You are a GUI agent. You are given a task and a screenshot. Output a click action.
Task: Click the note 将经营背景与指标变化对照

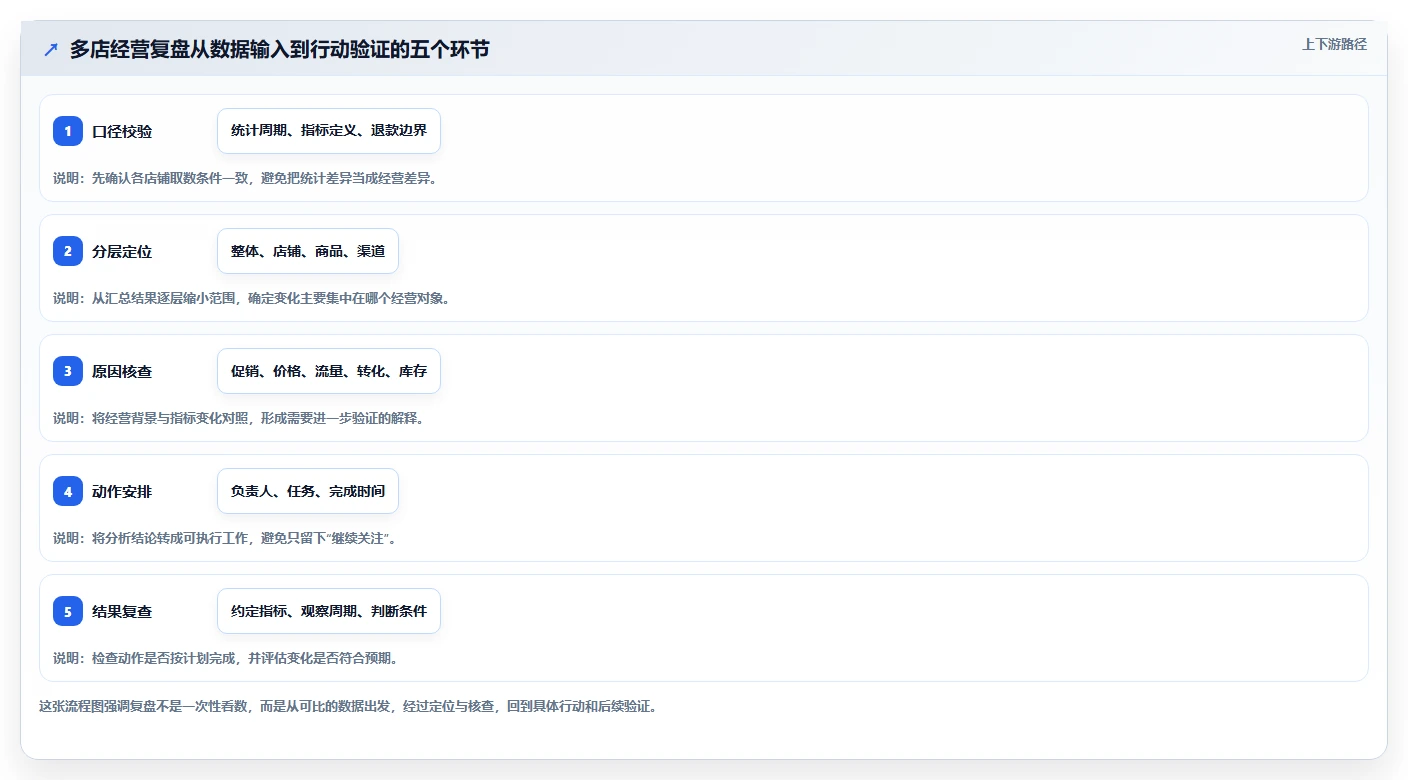point(239,418)
